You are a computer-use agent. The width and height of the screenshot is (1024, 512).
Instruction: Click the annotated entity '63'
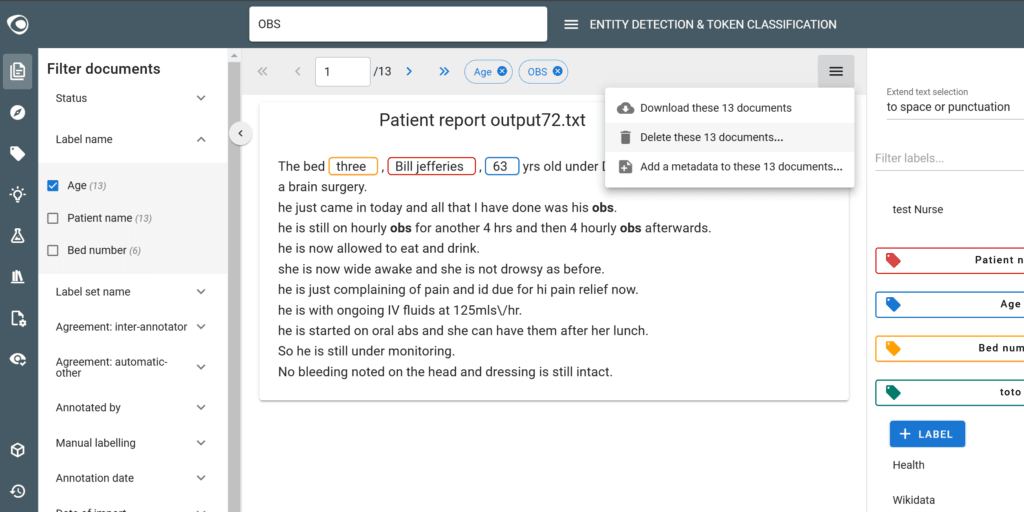(x=502, y=167)
